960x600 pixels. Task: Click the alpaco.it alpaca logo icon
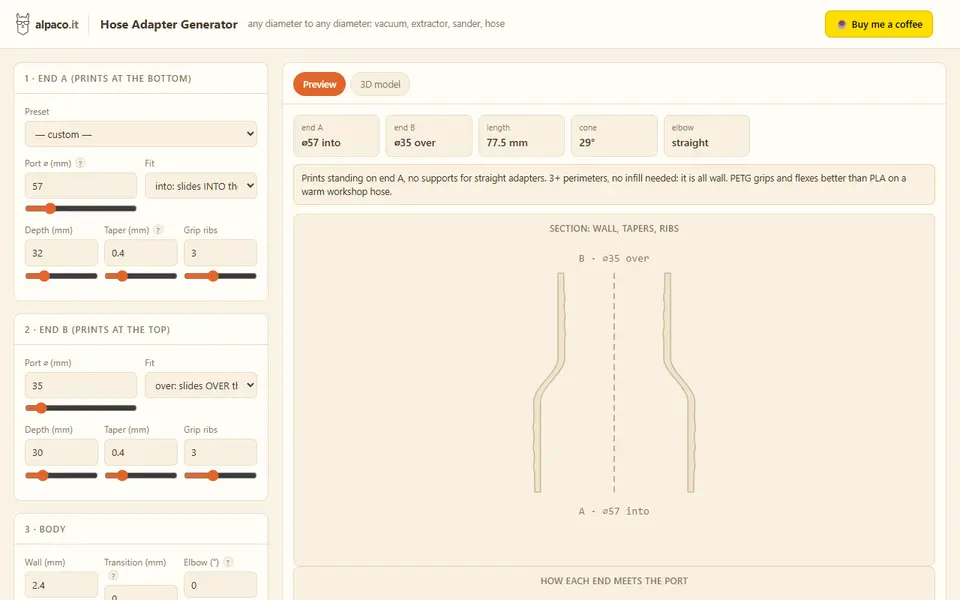pos(23,24)
